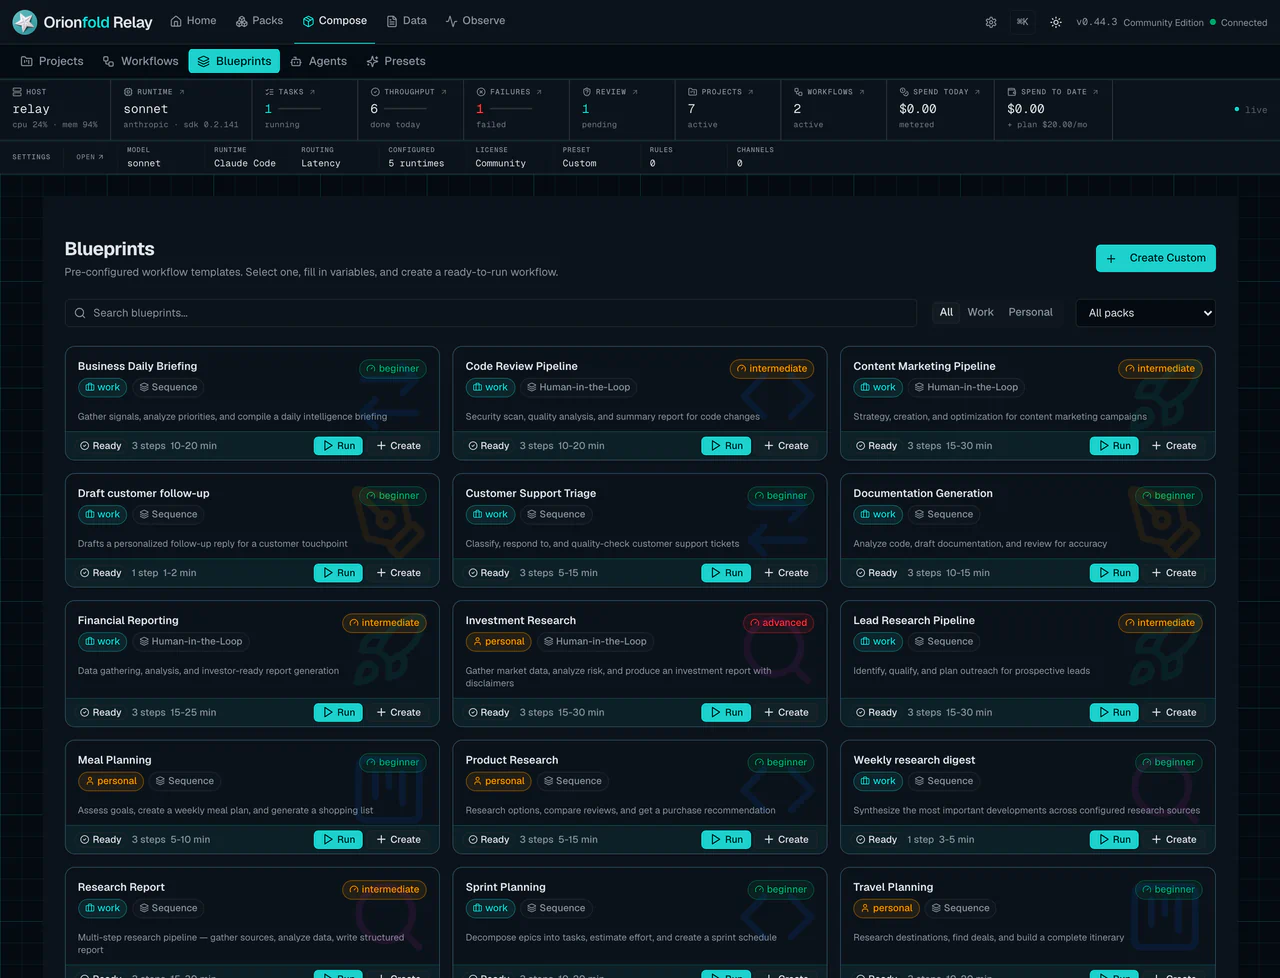Click beginner badge on Business Daily Briefing
The width and height of the screenshot is (1280, 978).
tap(393, 369)
